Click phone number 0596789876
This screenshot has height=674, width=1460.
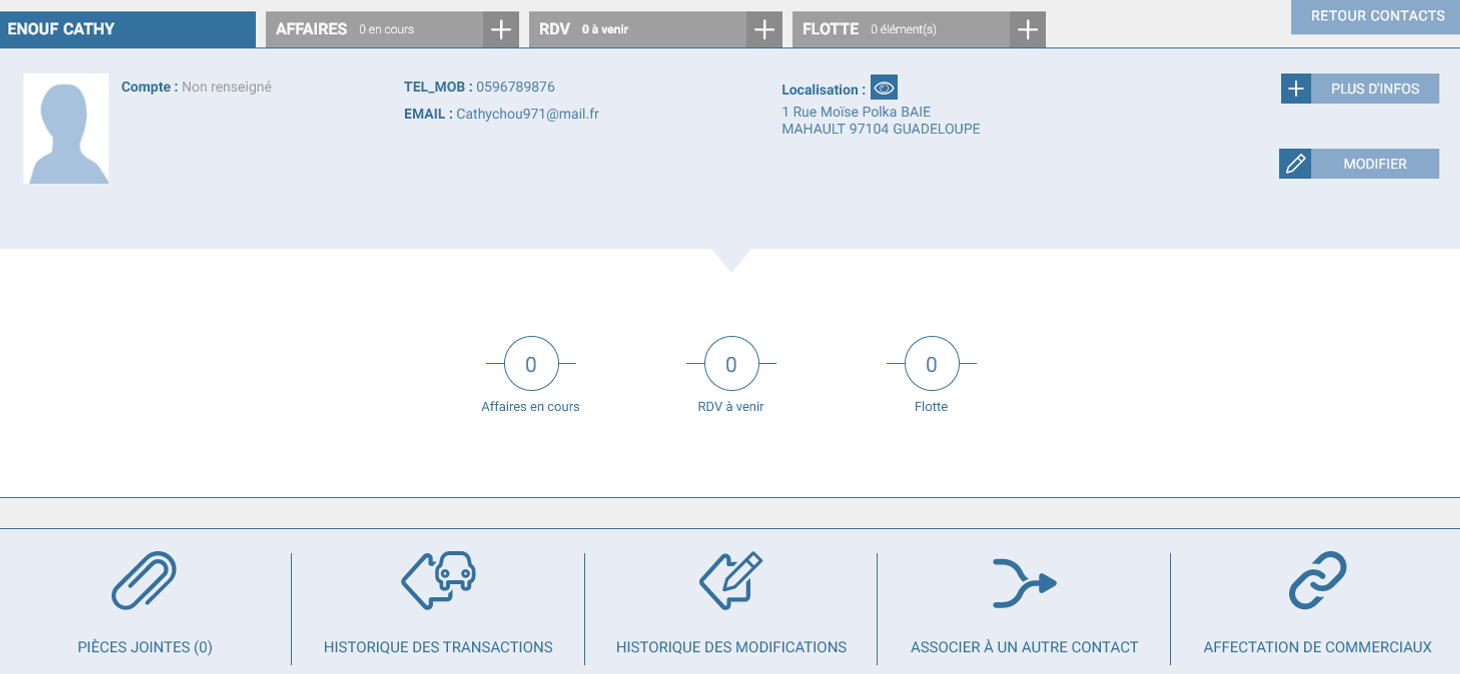click(x=515, y=87)
